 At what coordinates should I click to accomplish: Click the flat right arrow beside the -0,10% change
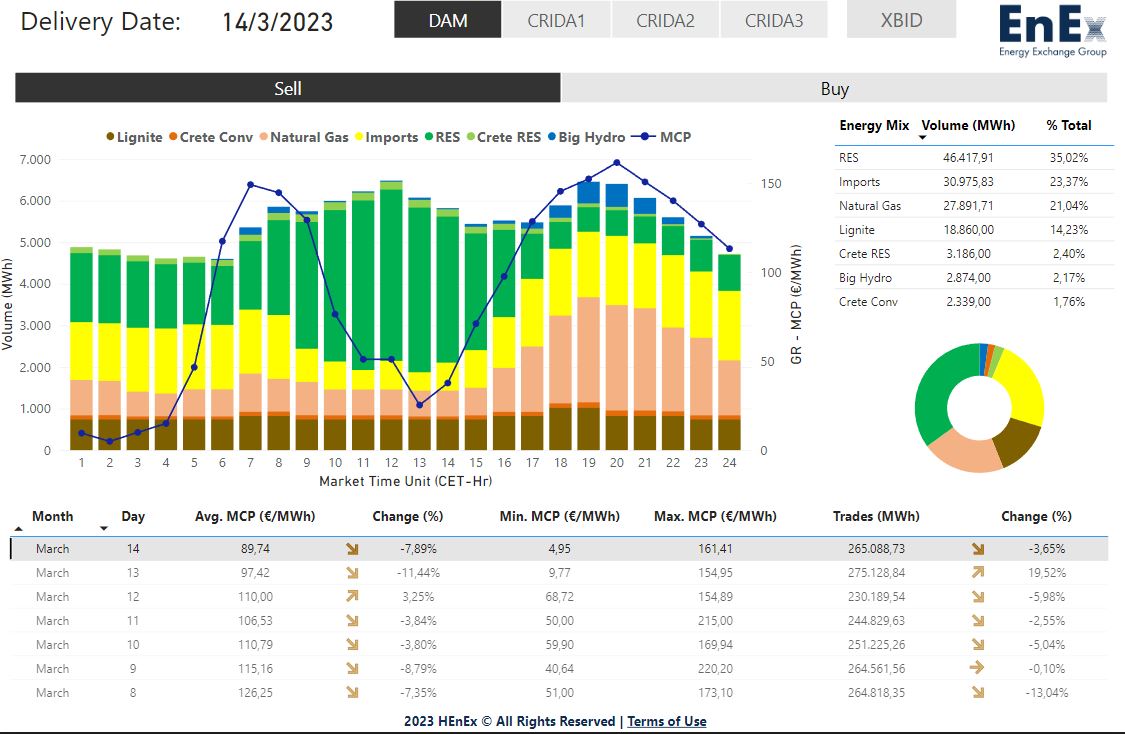click(978, 669)
